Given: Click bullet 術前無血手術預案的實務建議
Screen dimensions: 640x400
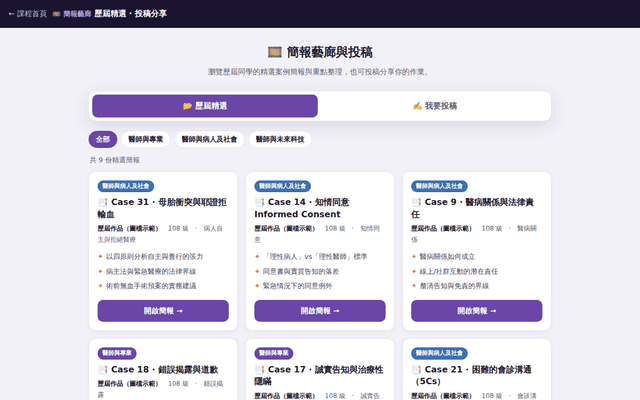Looking at the screenshot, I should tap(151, 286).
